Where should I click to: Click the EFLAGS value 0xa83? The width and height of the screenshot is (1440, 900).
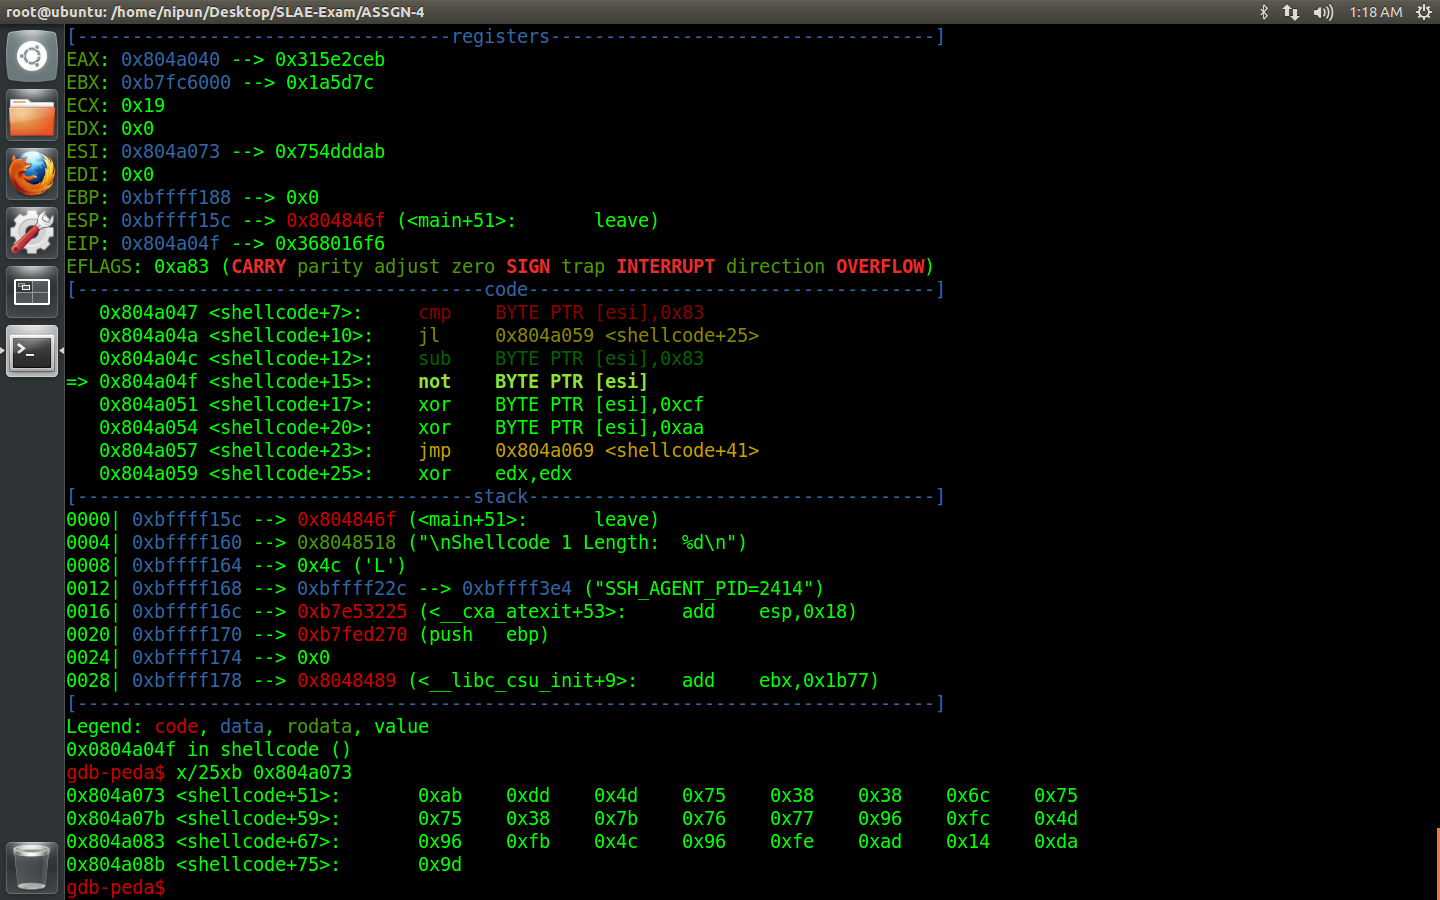click(181, 267)
